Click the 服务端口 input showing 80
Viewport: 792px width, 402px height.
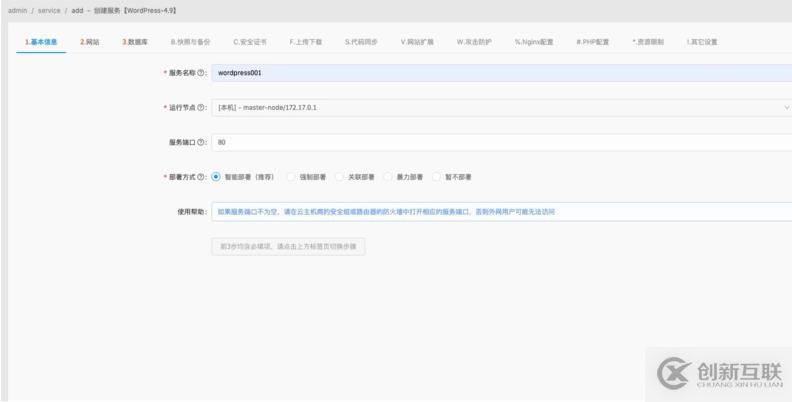pyautogui.click(x=500, y=142)
